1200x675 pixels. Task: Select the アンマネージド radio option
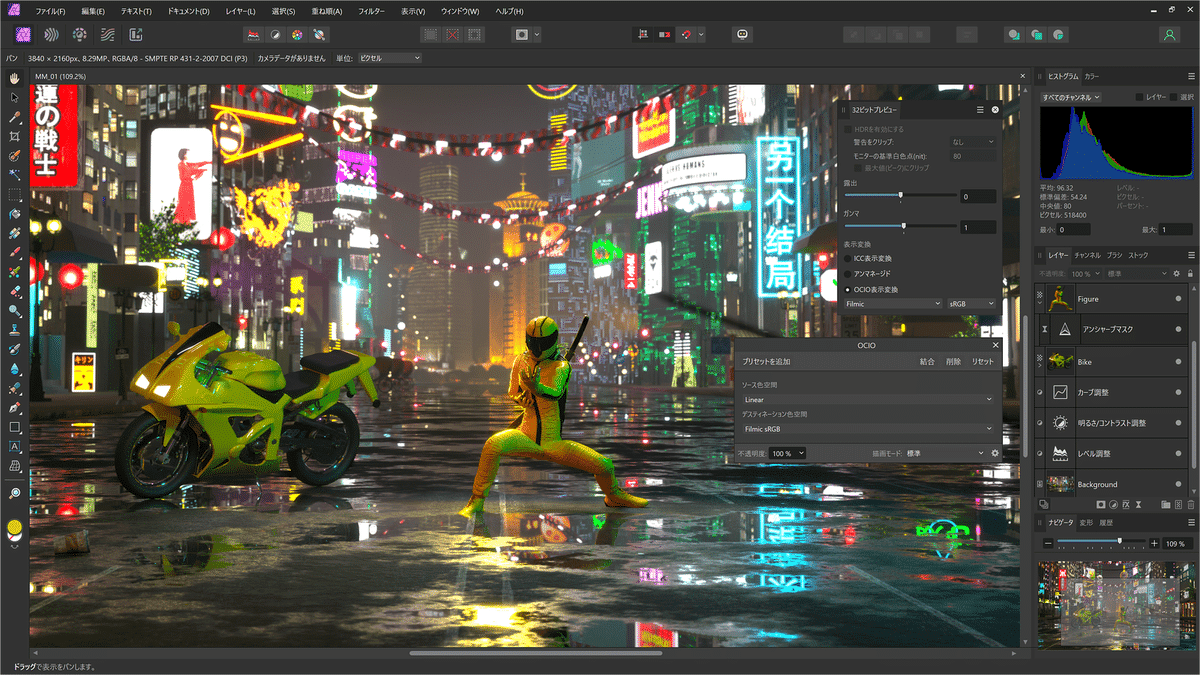848,273
